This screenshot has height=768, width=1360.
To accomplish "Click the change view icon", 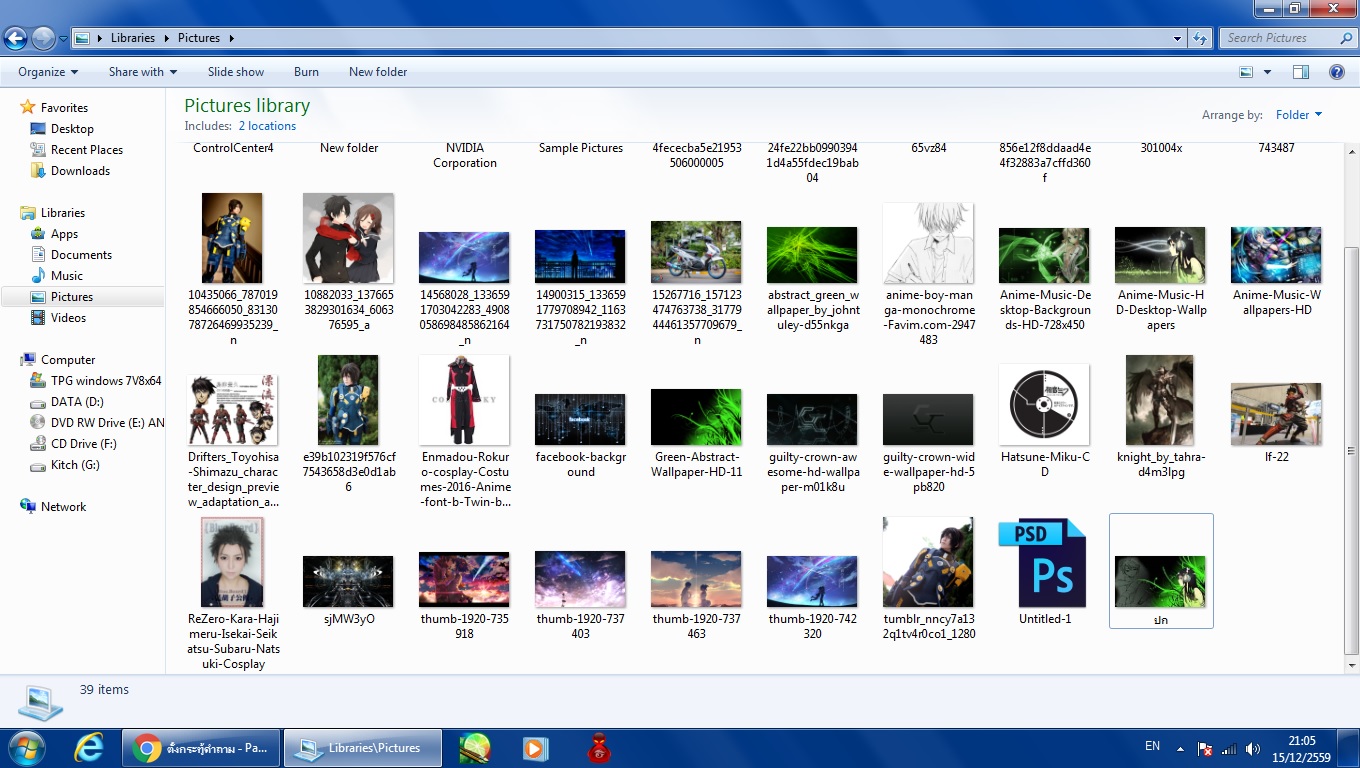I will click(x=1246, y=72).
